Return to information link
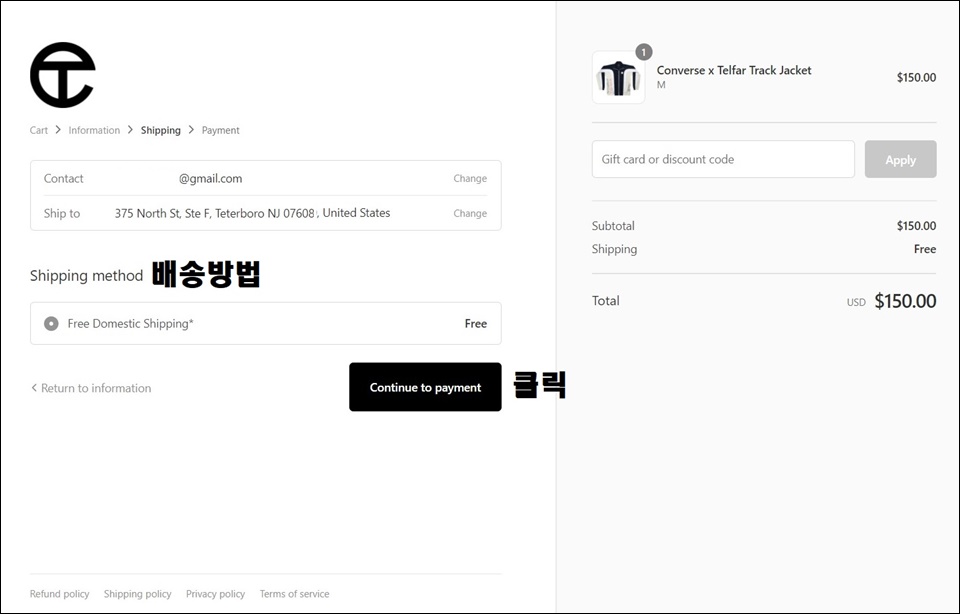The height and width of the screenshot is (614, 960). click(91, 388)
